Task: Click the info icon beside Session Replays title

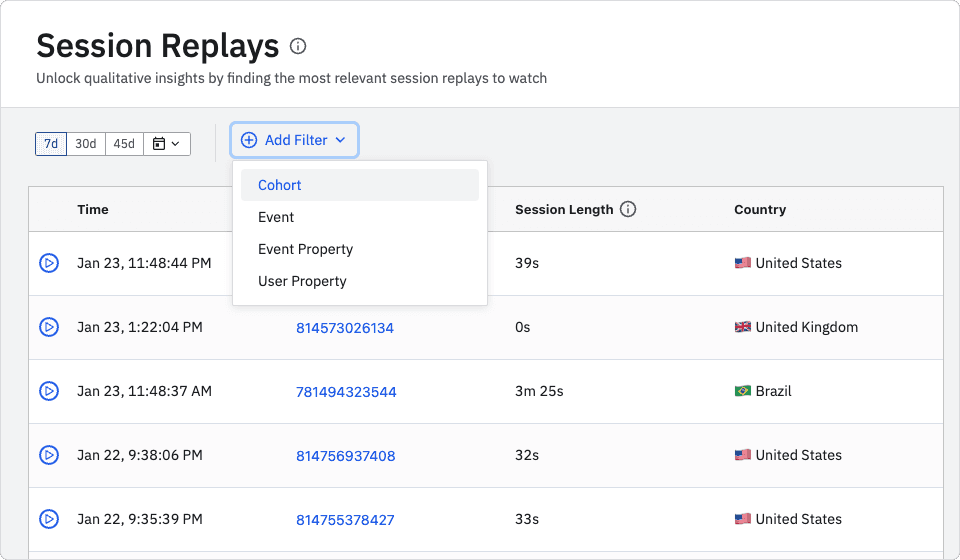Action: point(298,46)
